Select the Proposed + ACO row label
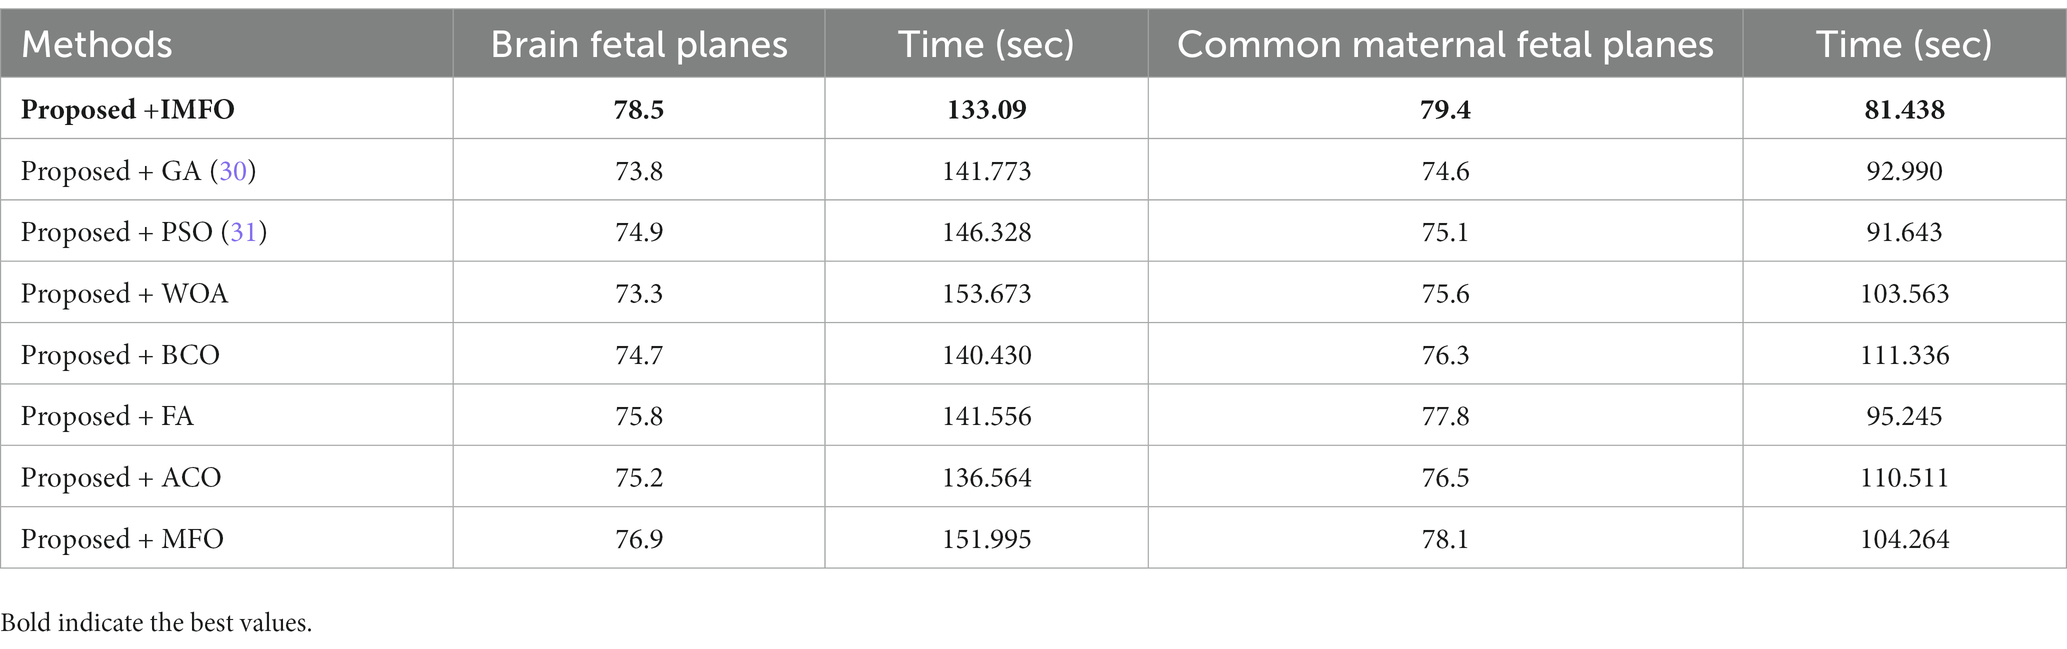The width and height of the screenshot is (2067, 649). click(121, 478)
